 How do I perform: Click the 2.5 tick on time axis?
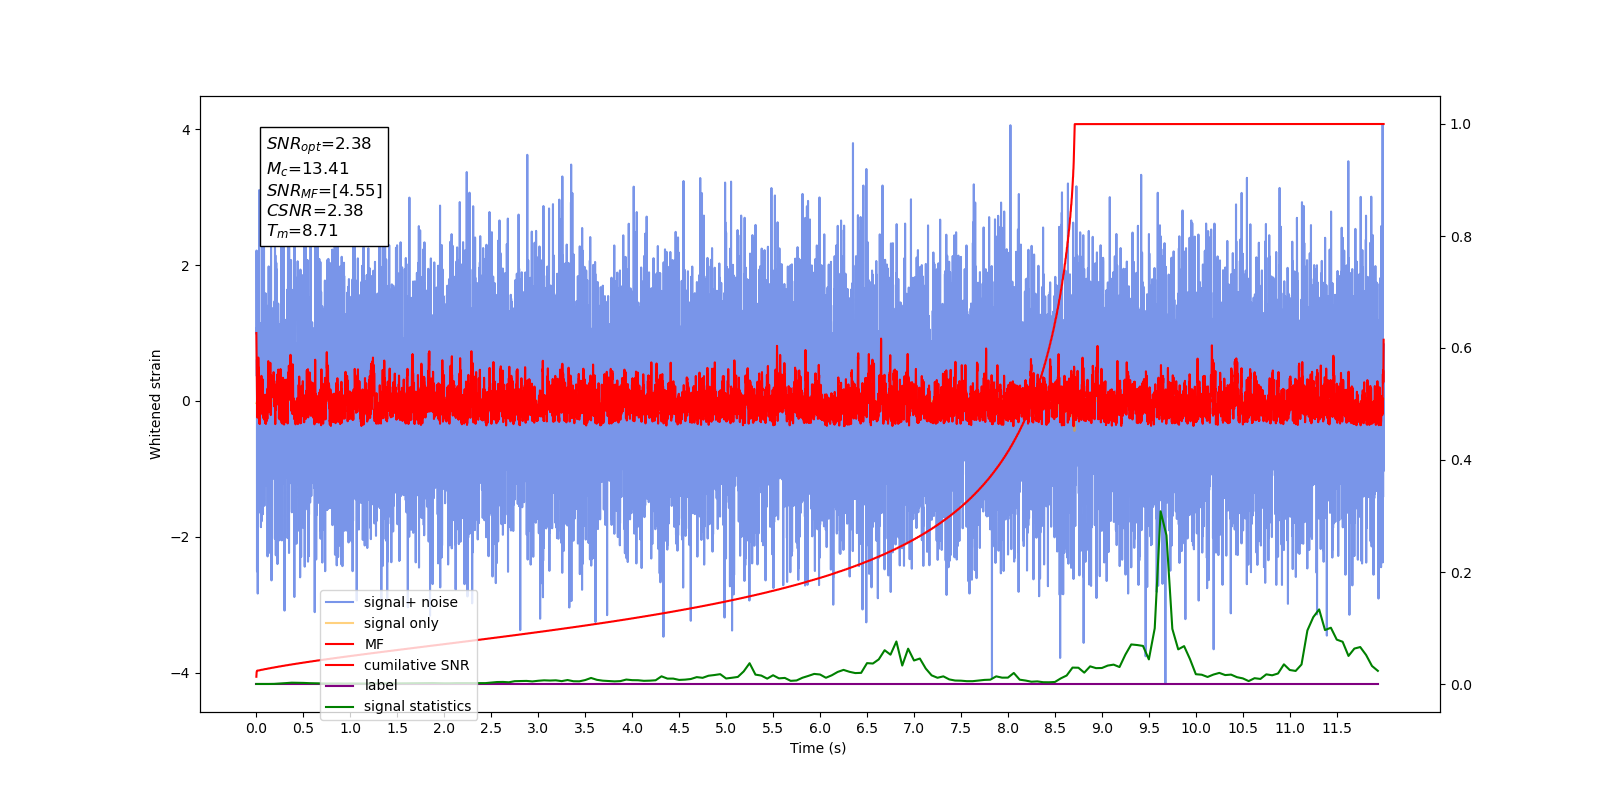tap(491, 728)
